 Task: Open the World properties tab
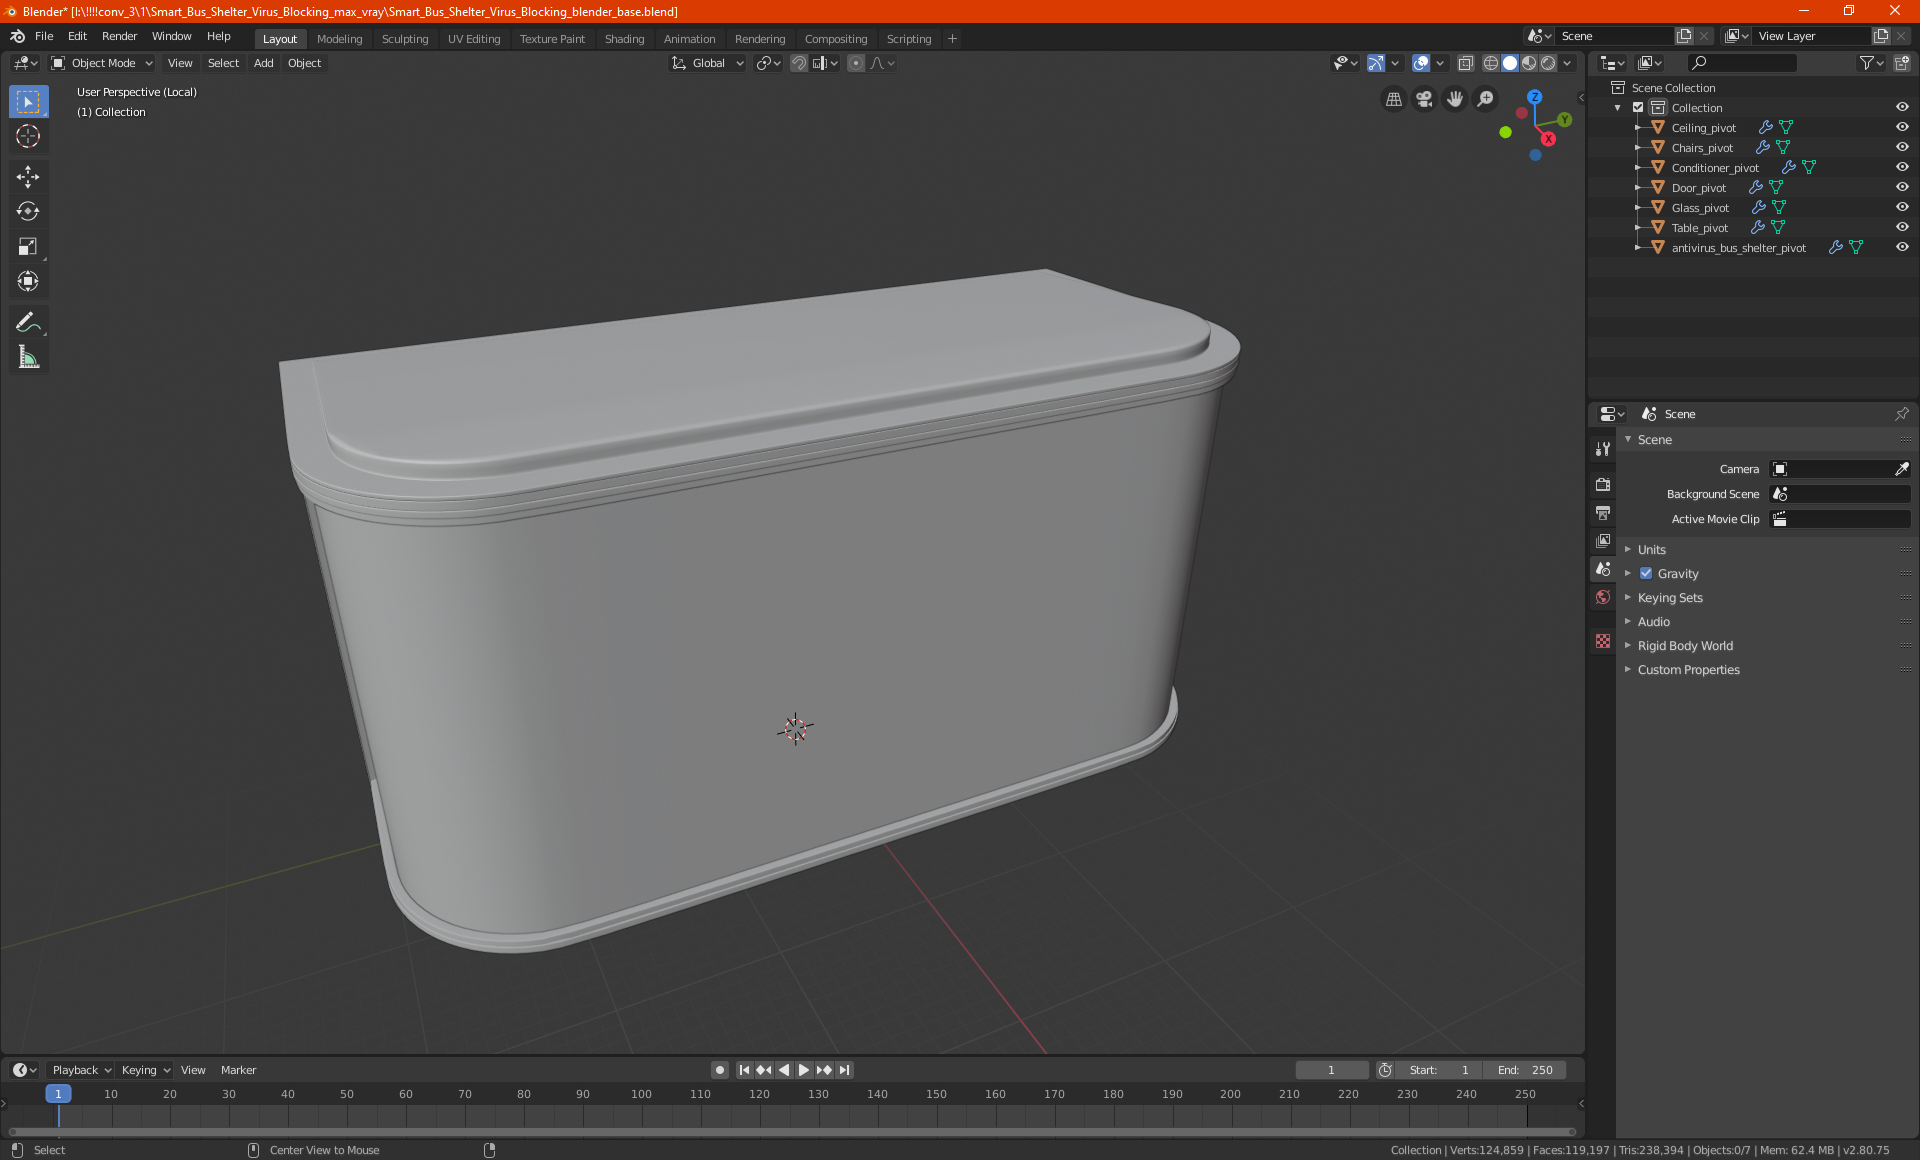(1603, 597)
